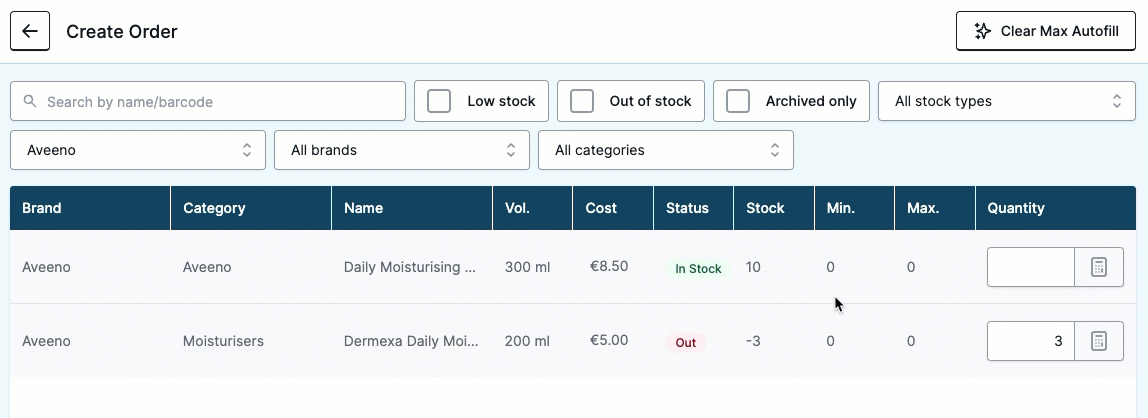Click the back arrow icon

[30, 31]
